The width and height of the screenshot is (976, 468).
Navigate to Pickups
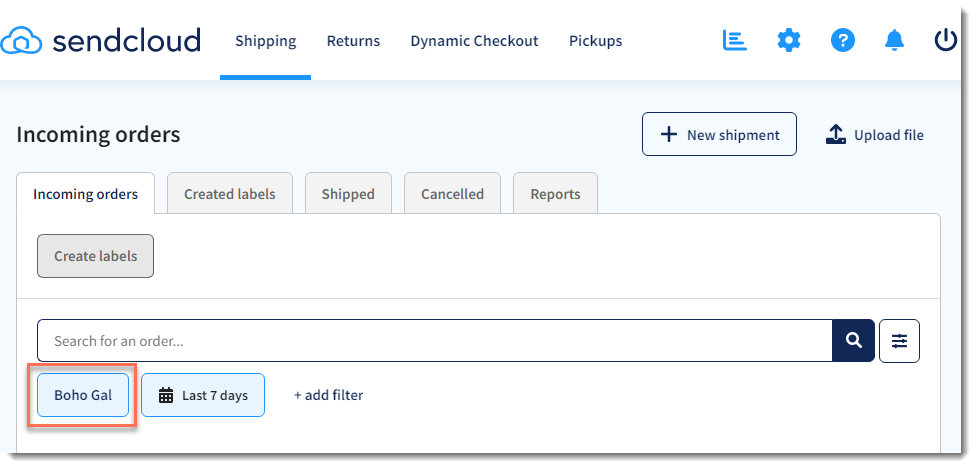(x=595, y=41)
